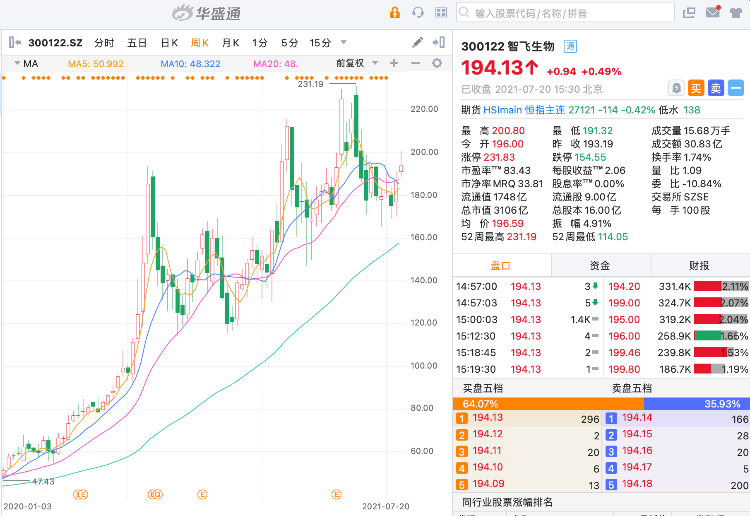Image resolution: width=750 pixels, height=516 pixels.
Task: Click the orange 买 buy button
Action: (x=696, y=88)
